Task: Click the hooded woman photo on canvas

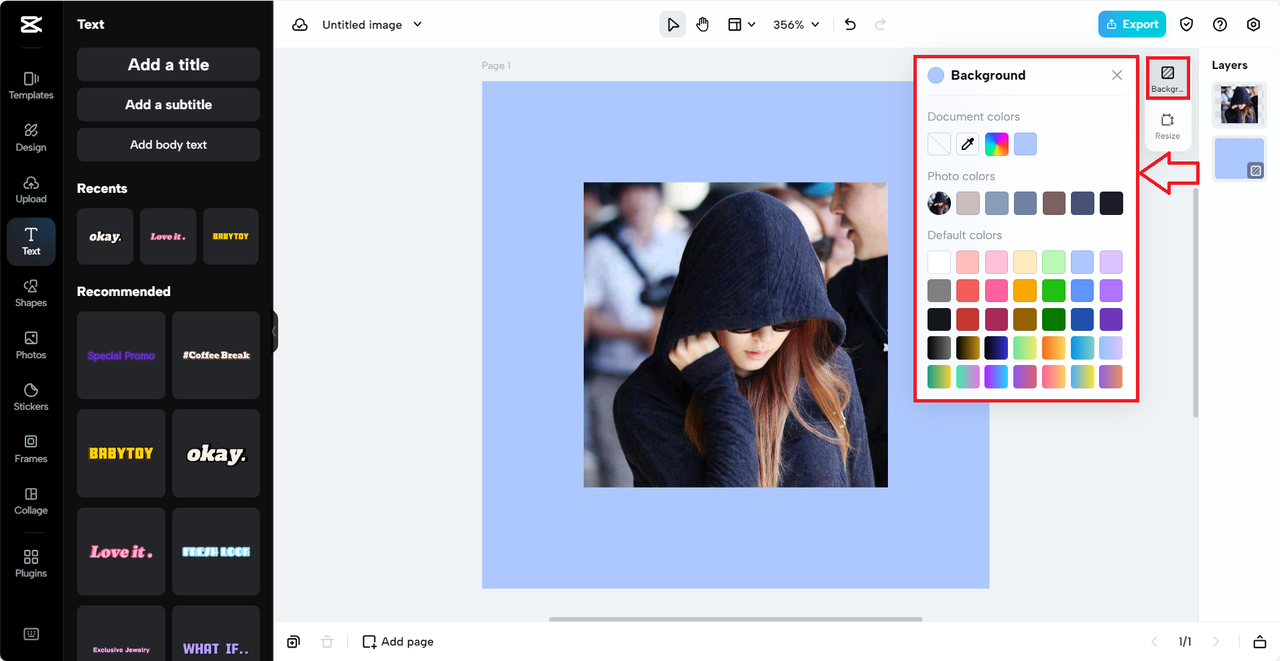Action: [735, 334]
